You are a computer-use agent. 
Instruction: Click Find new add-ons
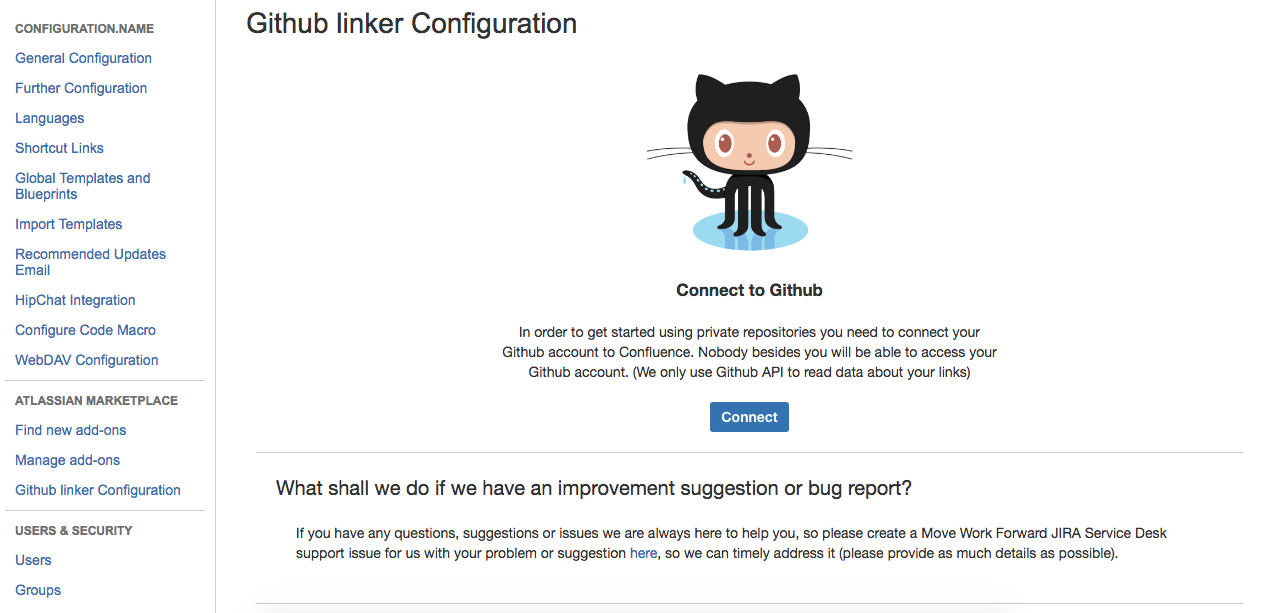[70, 430]
